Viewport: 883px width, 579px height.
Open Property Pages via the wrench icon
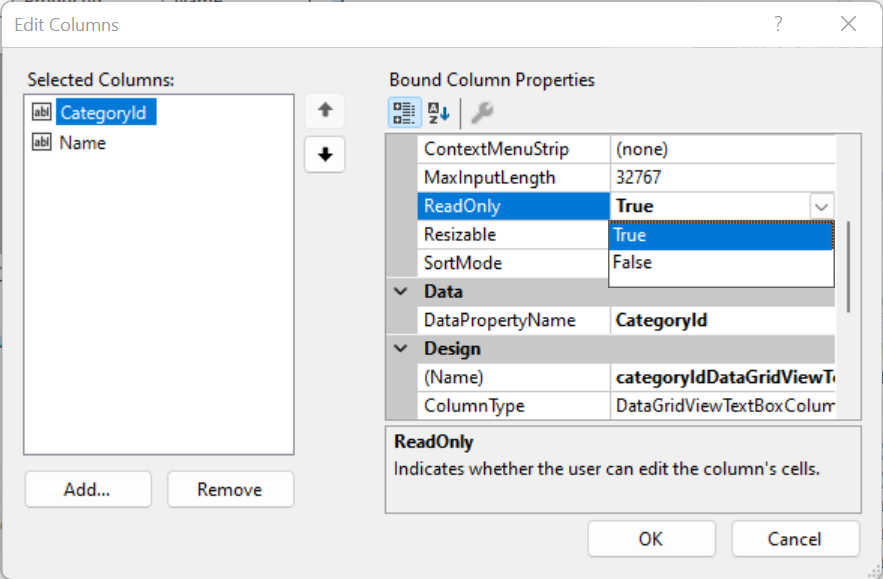pos(481,112)
